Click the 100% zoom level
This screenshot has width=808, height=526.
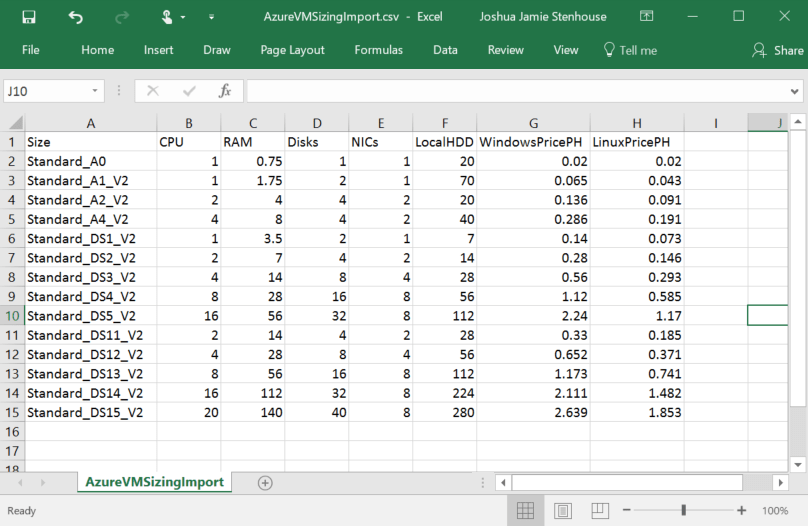tap(775, 511)
